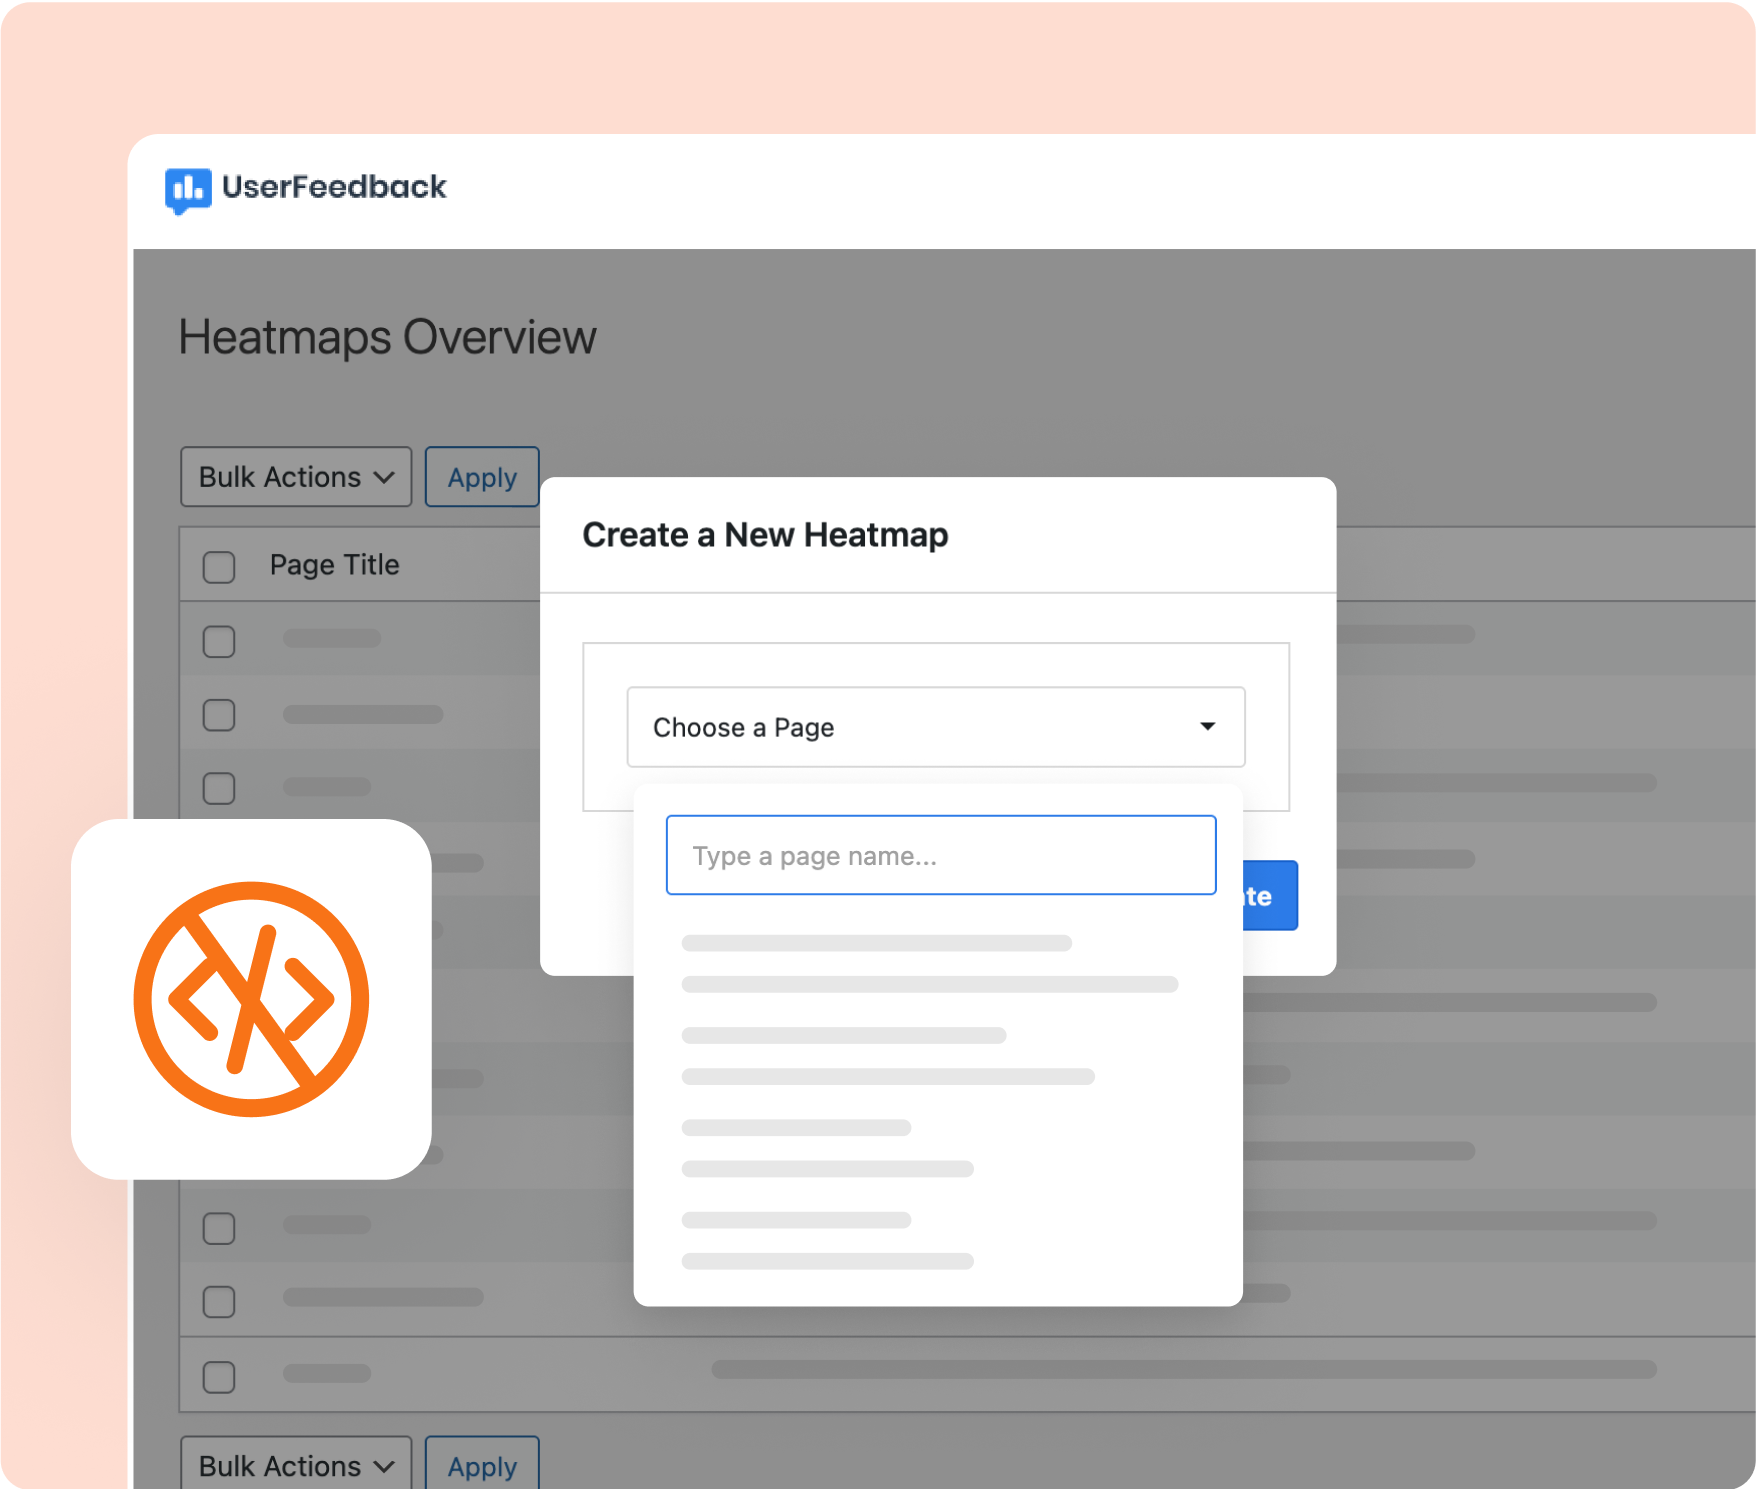1756x1489 pixels.
Task: Toggle the select-all checkbox beside Page Title
Action: pos(219,567)
